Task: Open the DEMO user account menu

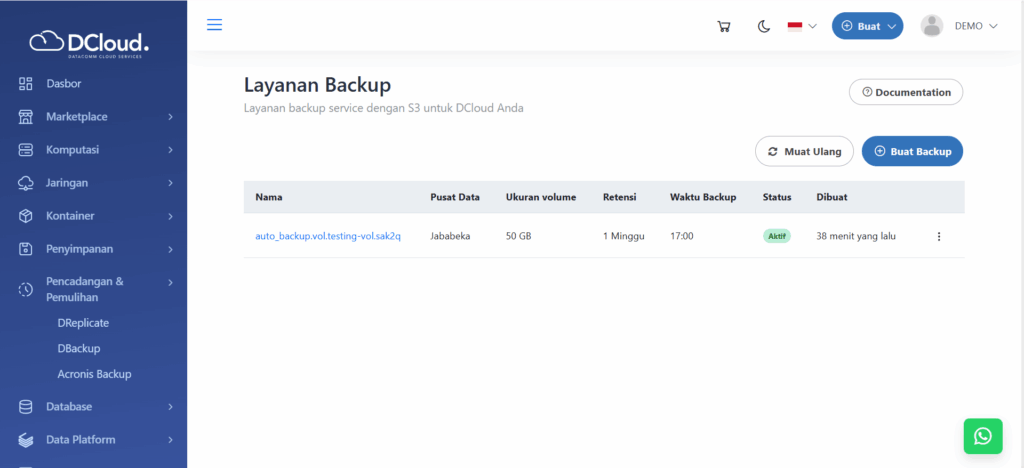Action: tap(959, 26)
